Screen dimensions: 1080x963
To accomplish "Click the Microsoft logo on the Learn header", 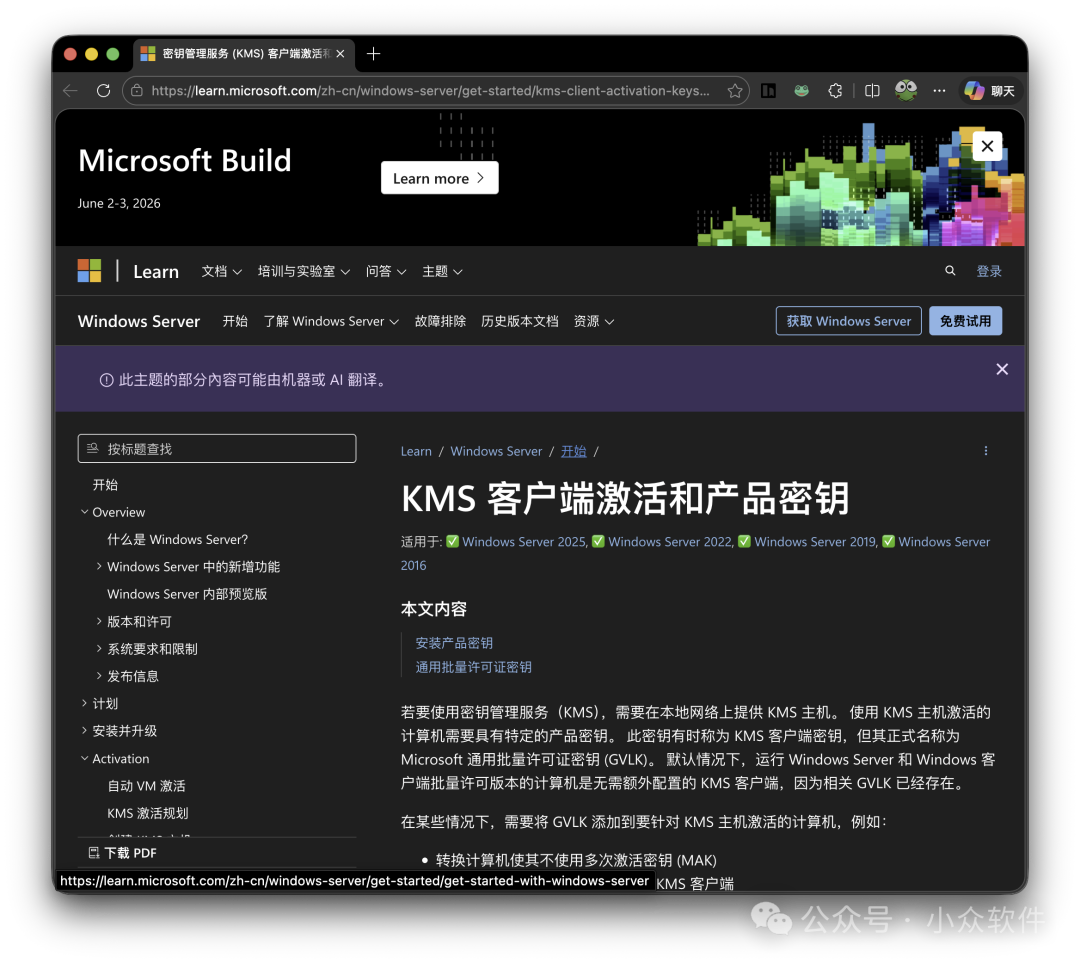I will 89,270.
